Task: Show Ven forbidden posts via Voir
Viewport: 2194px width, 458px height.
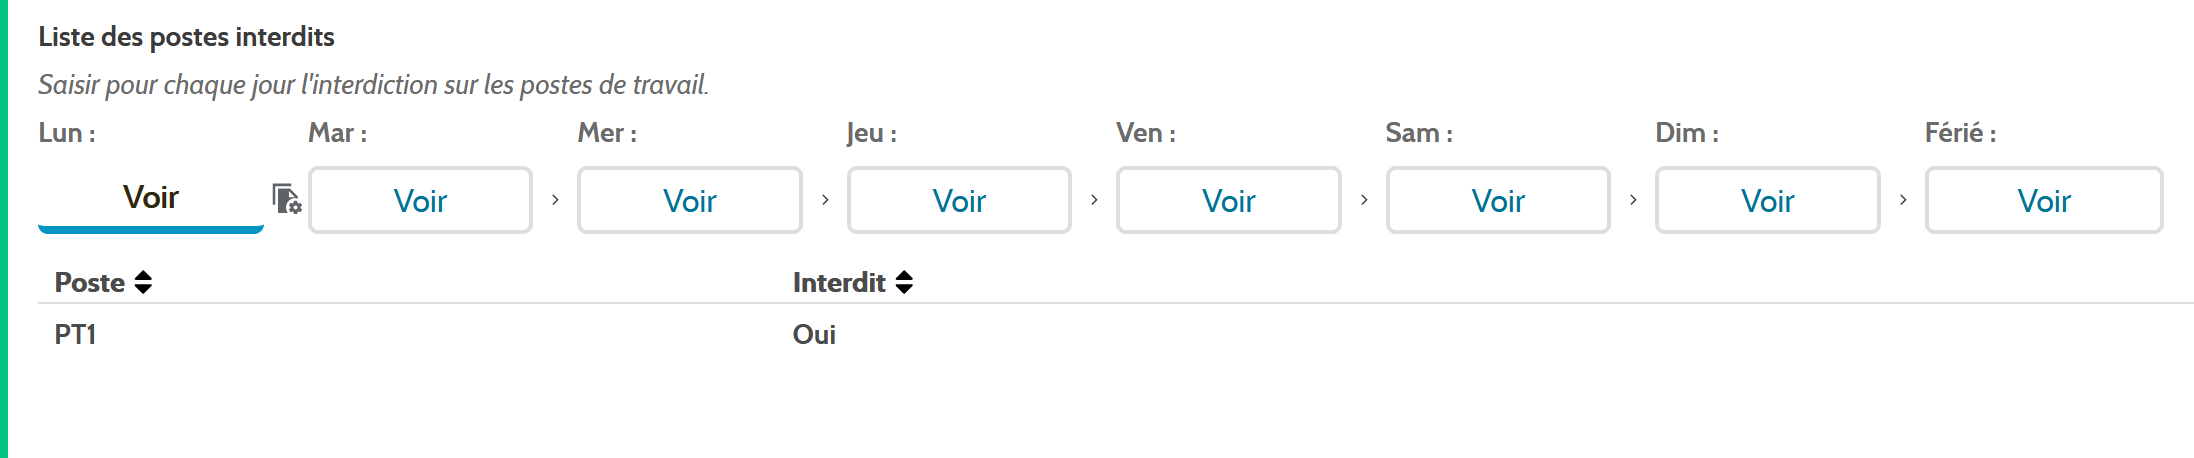Action: click(1229, 200)
